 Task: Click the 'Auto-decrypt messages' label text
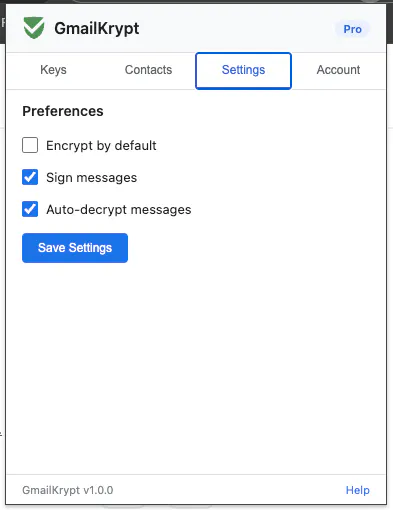(x=119, y=210)
